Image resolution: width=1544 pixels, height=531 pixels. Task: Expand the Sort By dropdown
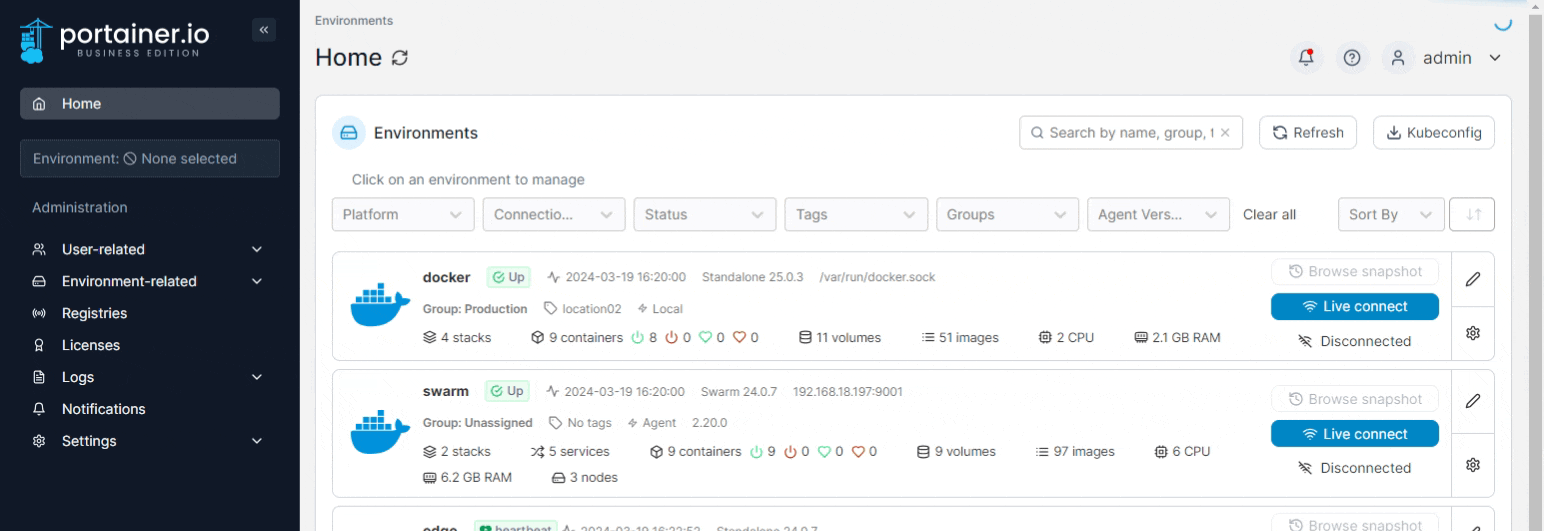(1391, 215)
